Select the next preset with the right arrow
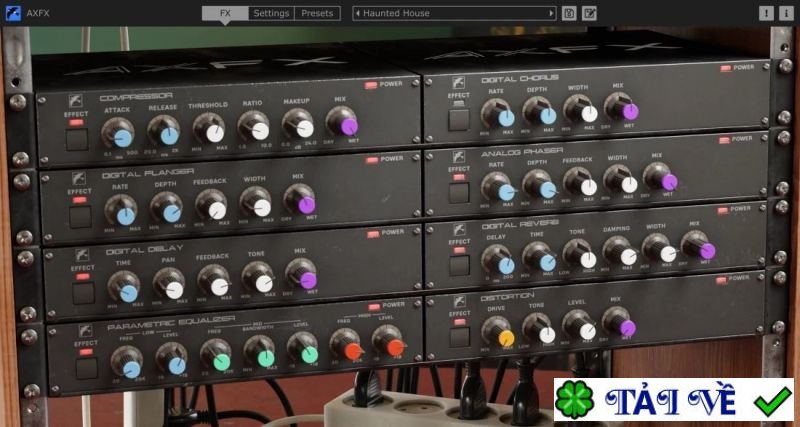The image size is (800, 427). (x=551, y=13)
